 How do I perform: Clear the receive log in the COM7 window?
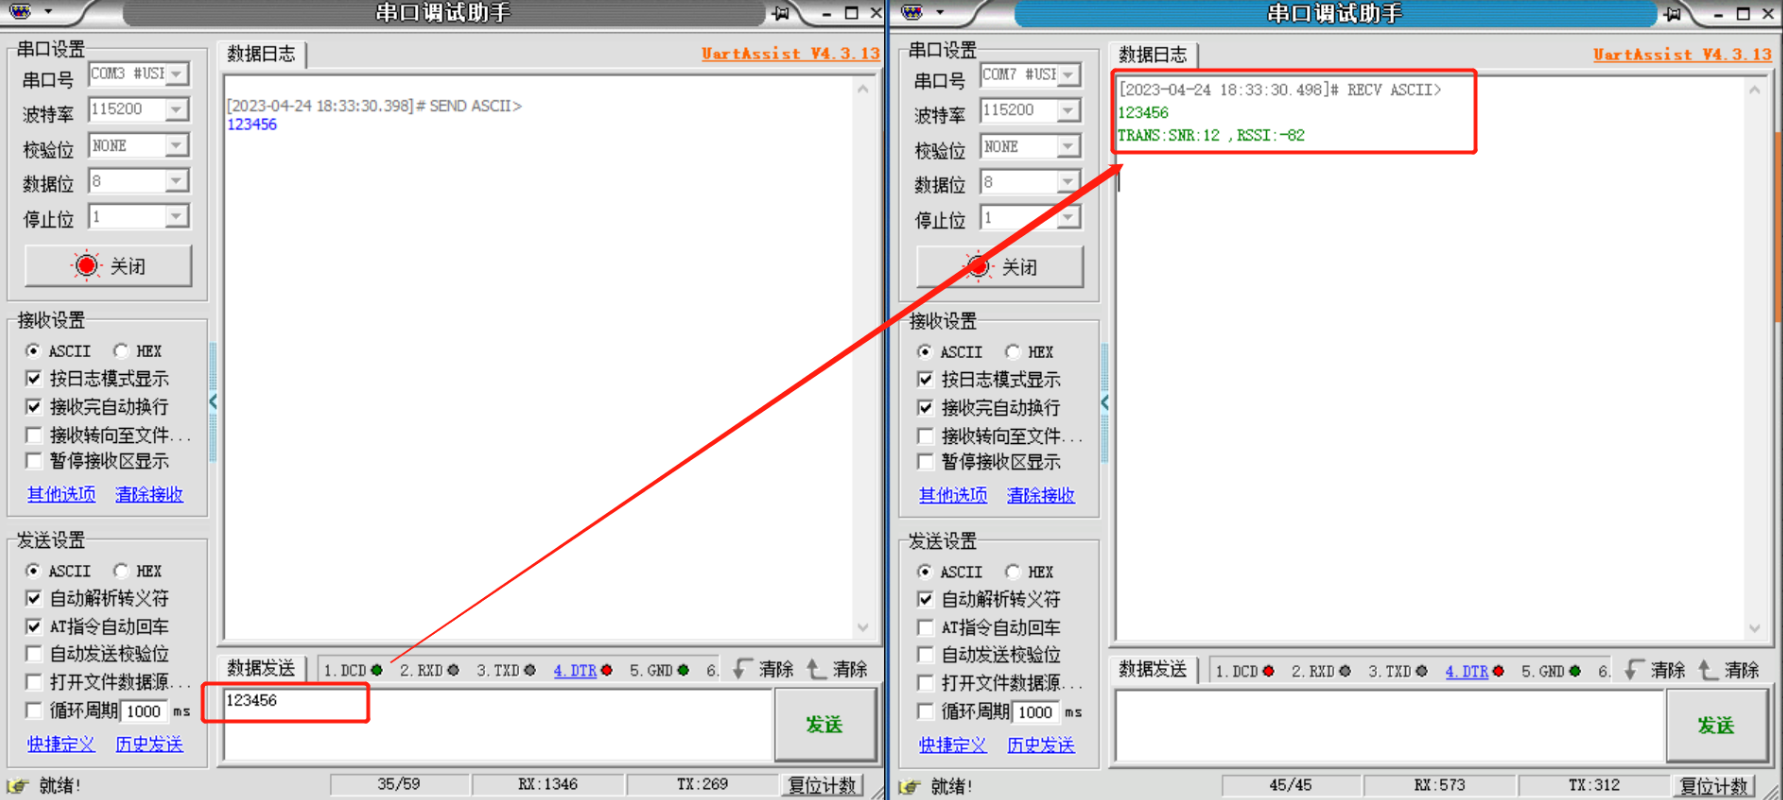pos(1040,496)
